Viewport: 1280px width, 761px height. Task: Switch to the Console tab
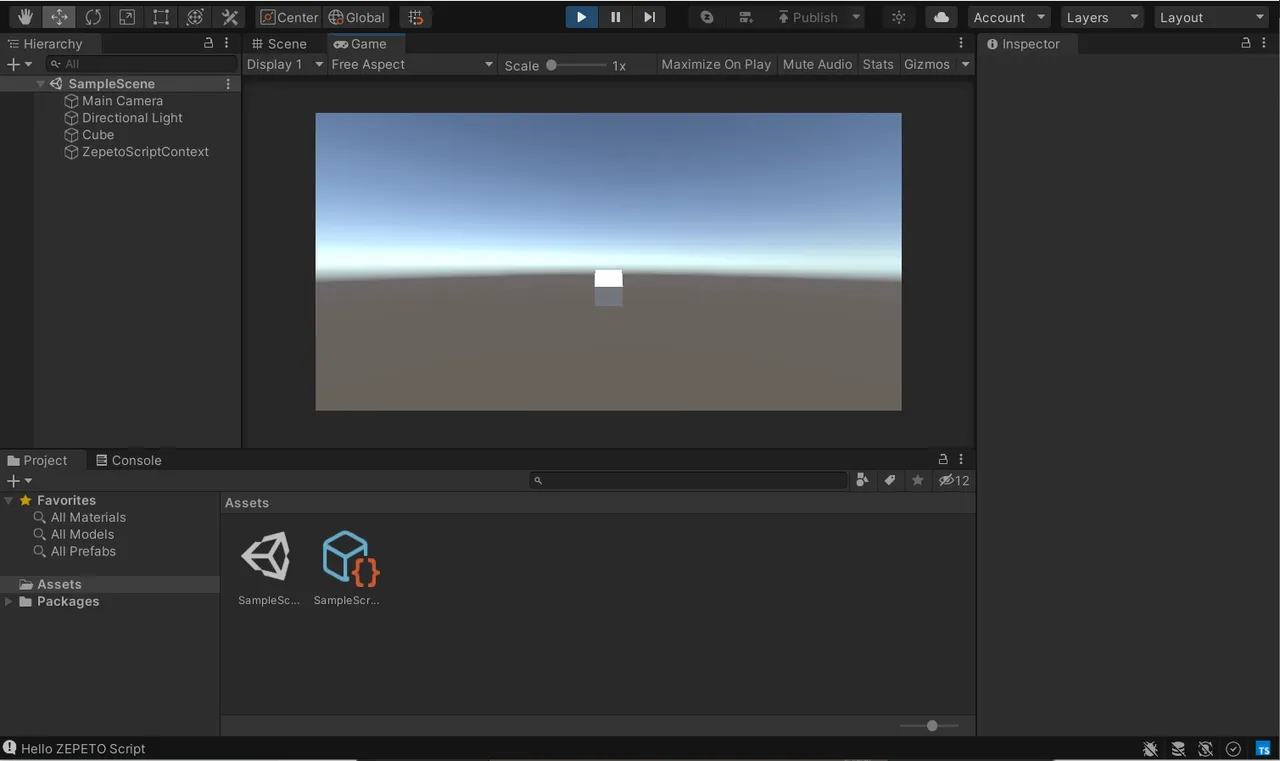coord(128,460)
